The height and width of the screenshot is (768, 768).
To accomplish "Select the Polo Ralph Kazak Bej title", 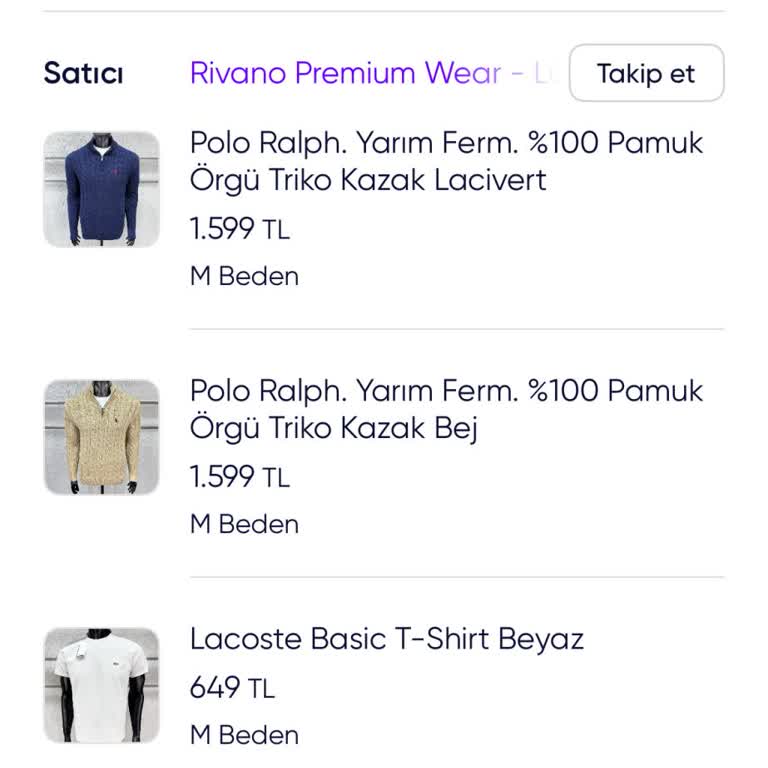I will [x=446, y=409].
